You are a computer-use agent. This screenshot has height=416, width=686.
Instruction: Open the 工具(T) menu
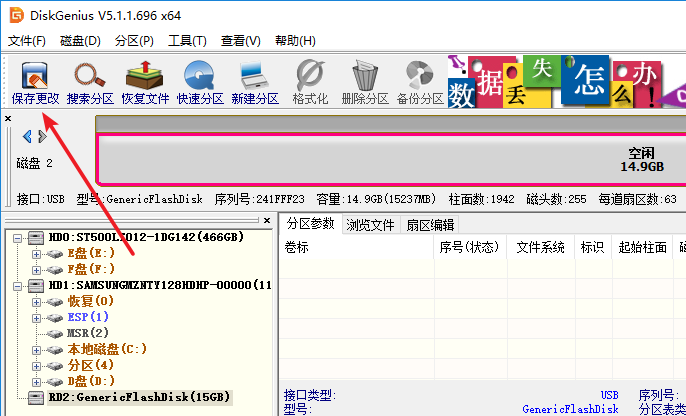click(x=187, y=41)
